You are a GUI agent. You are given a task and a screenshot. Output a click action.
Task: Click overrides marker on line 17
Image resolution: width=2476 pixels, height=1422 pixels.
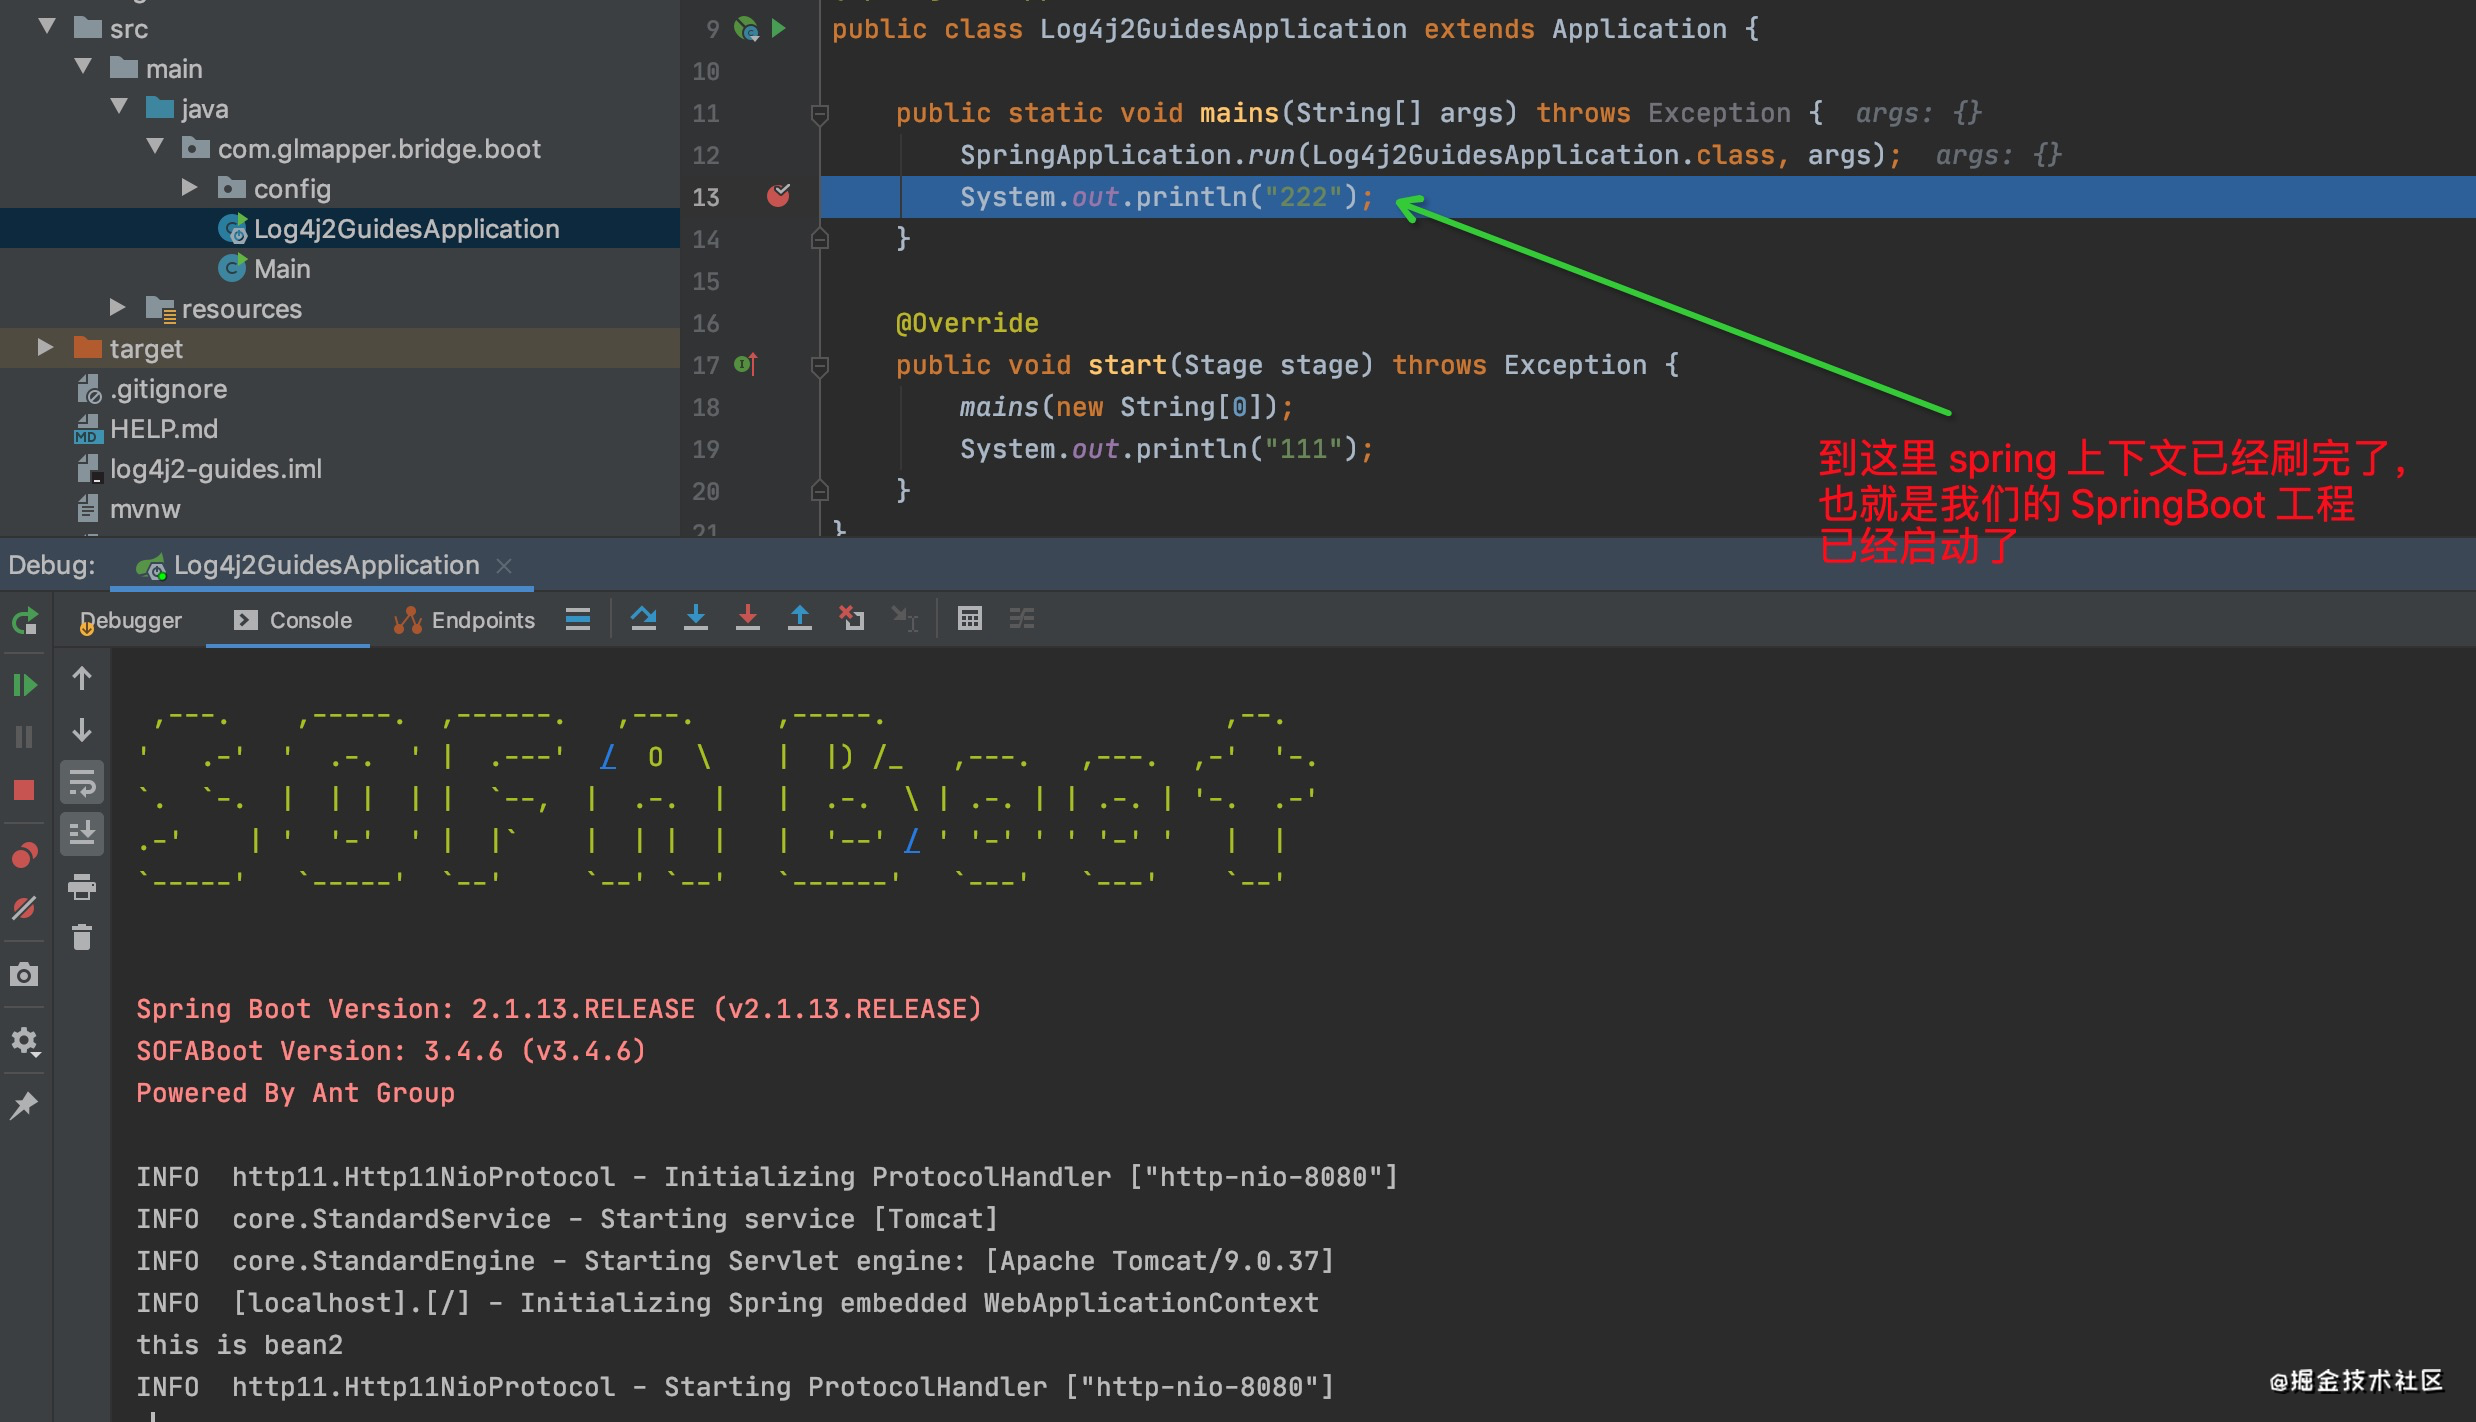[x=746, y=364]
